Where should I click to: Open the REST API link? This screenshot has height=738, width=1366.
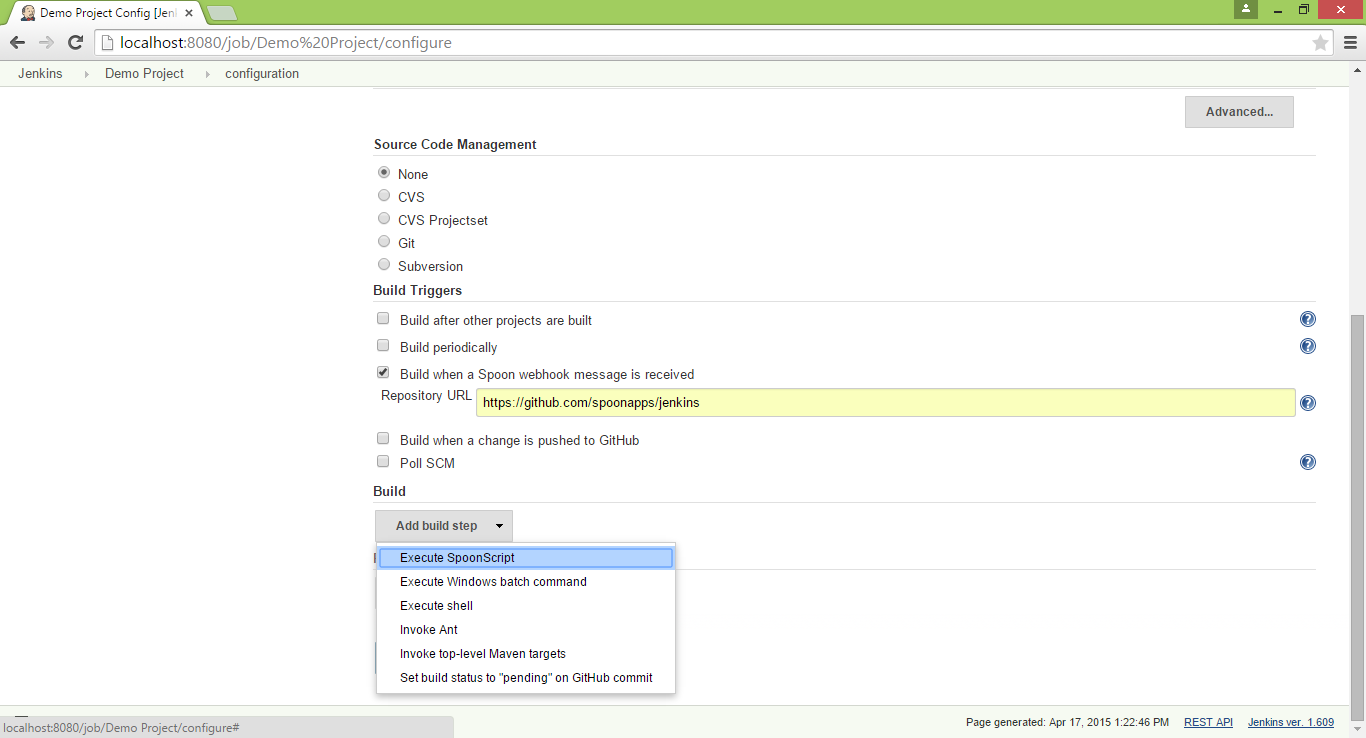(1208, 722)
